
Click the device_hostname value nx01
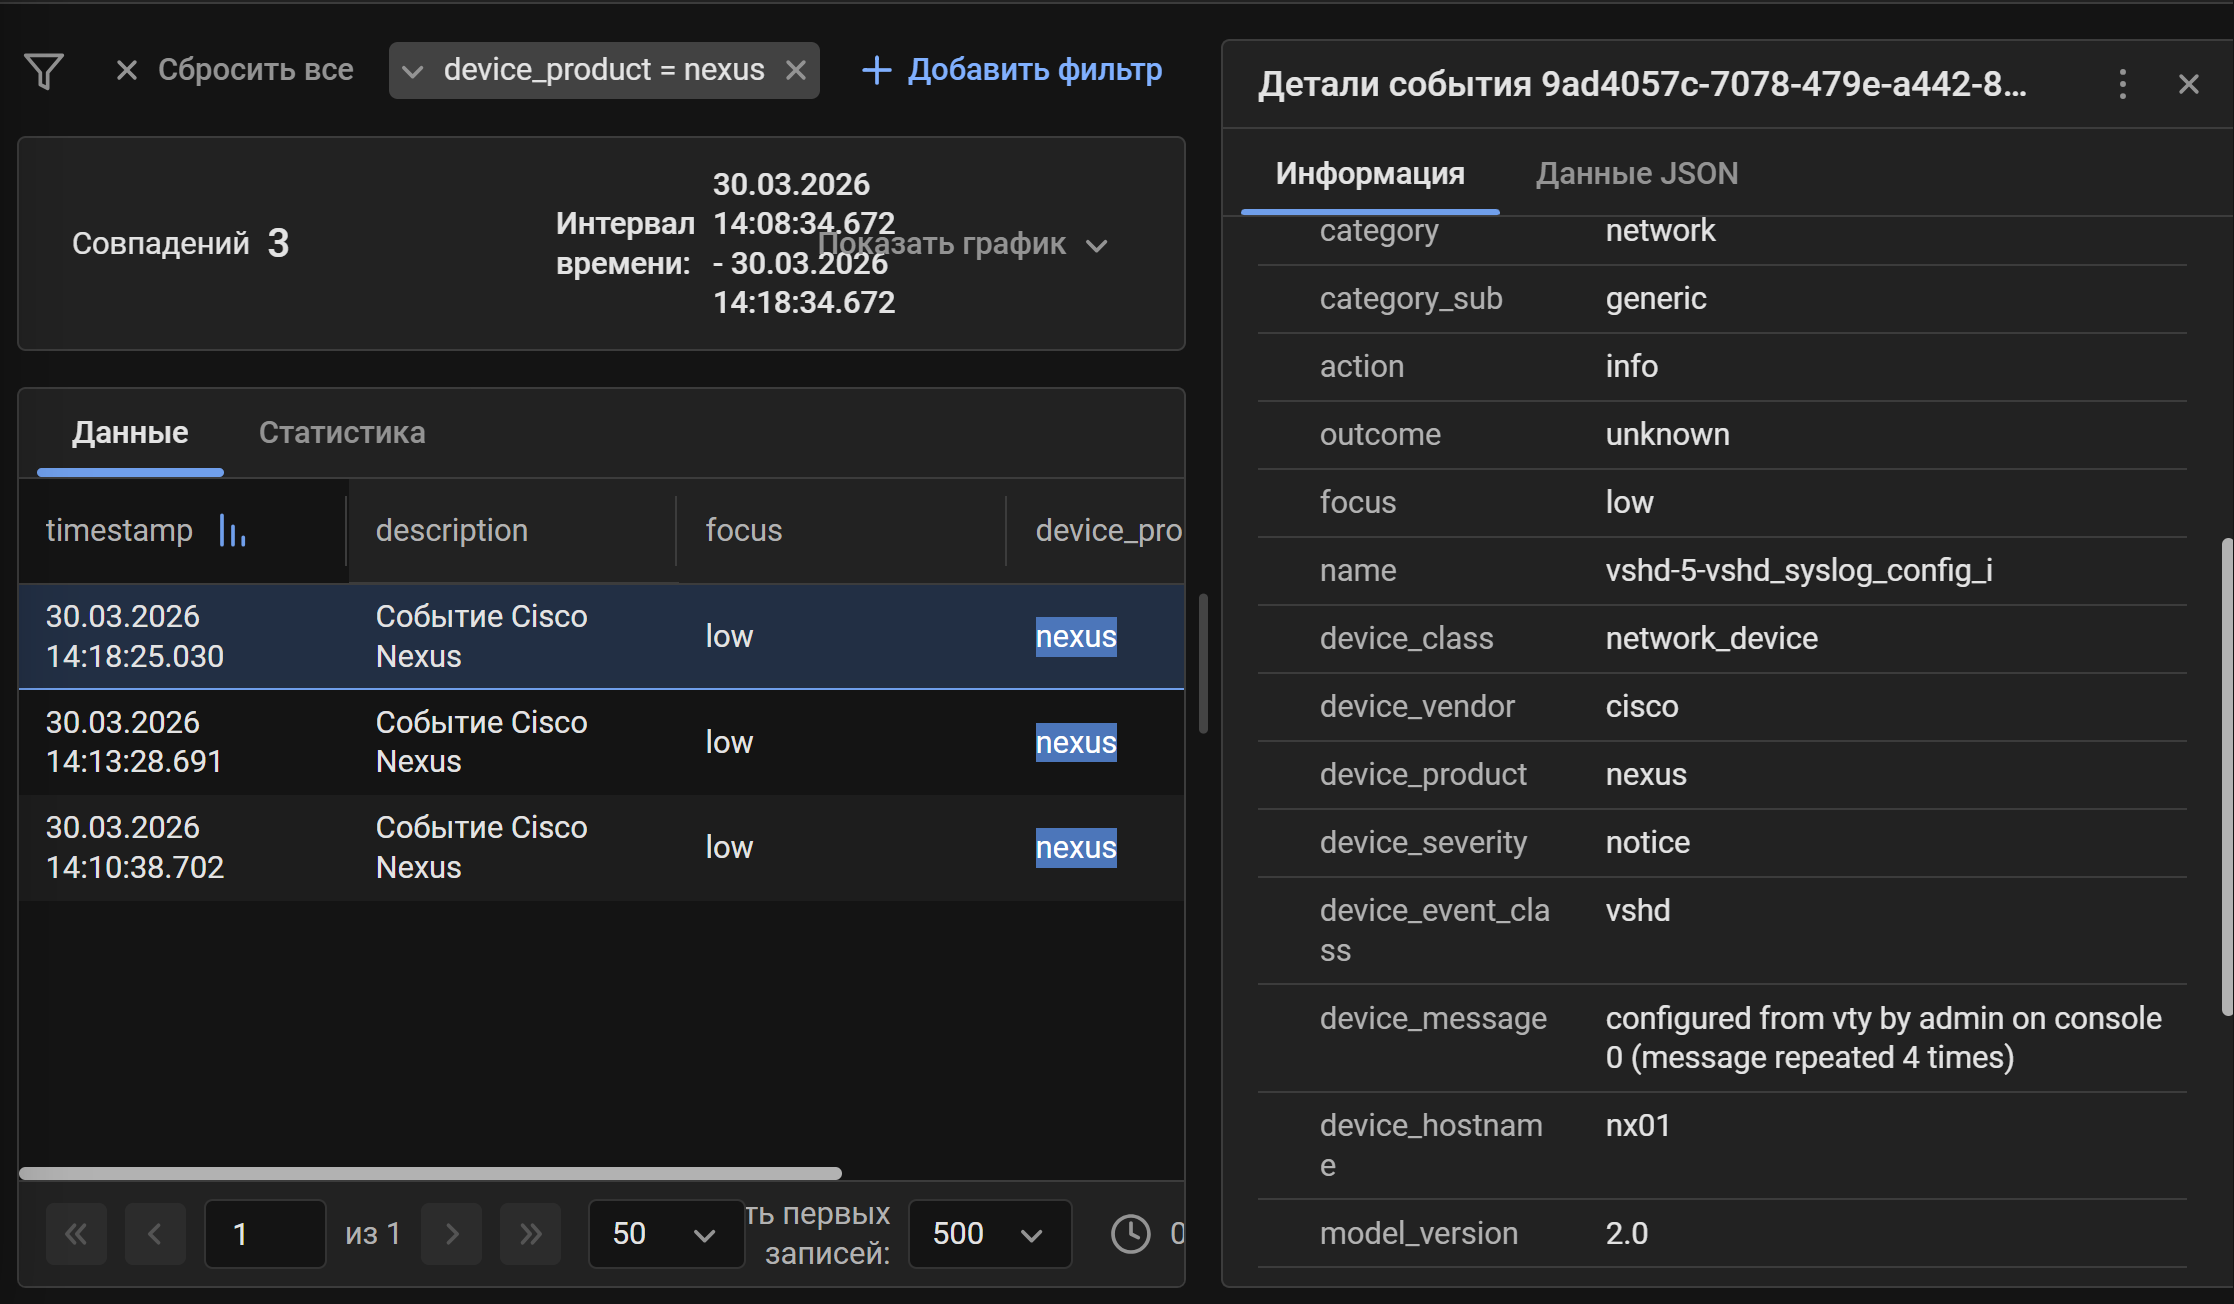click(x=1638, y=1125)
